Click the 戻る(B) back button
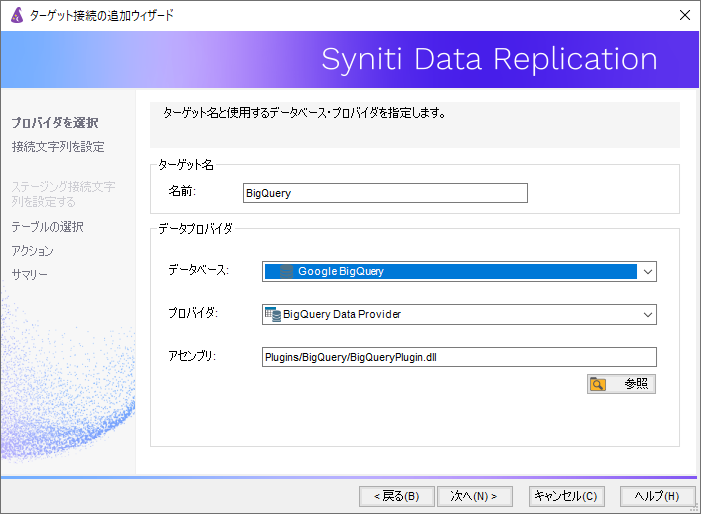 (397, 496)
